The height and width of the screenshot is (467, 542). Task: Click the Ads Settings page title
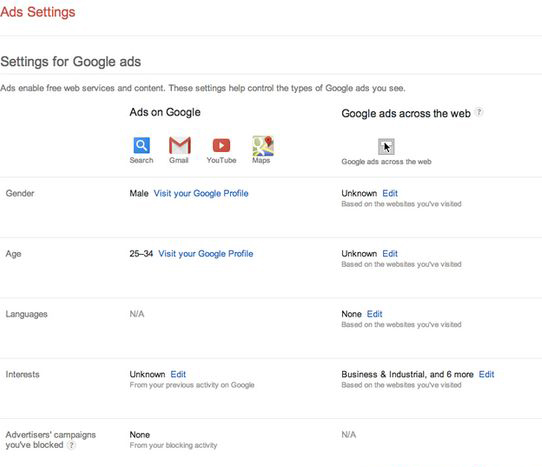[38, 12]
